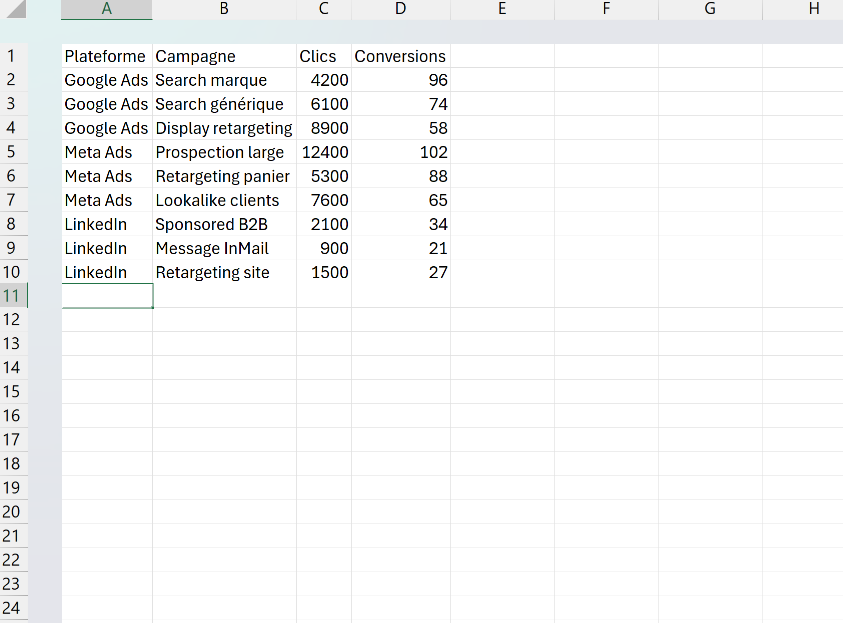
Task: Select column F header
Action: (606, 9)
